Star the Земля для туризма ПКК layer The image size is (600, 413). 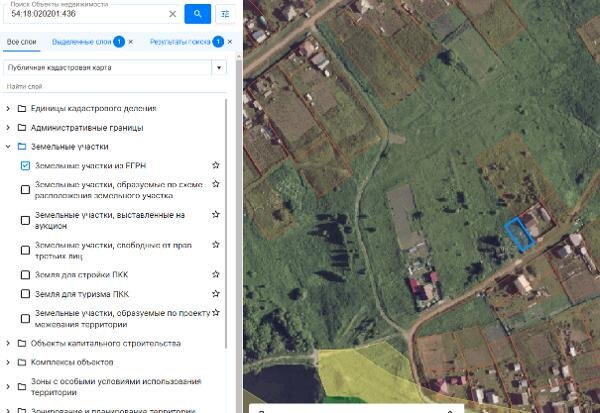click(x=216, y=294)
